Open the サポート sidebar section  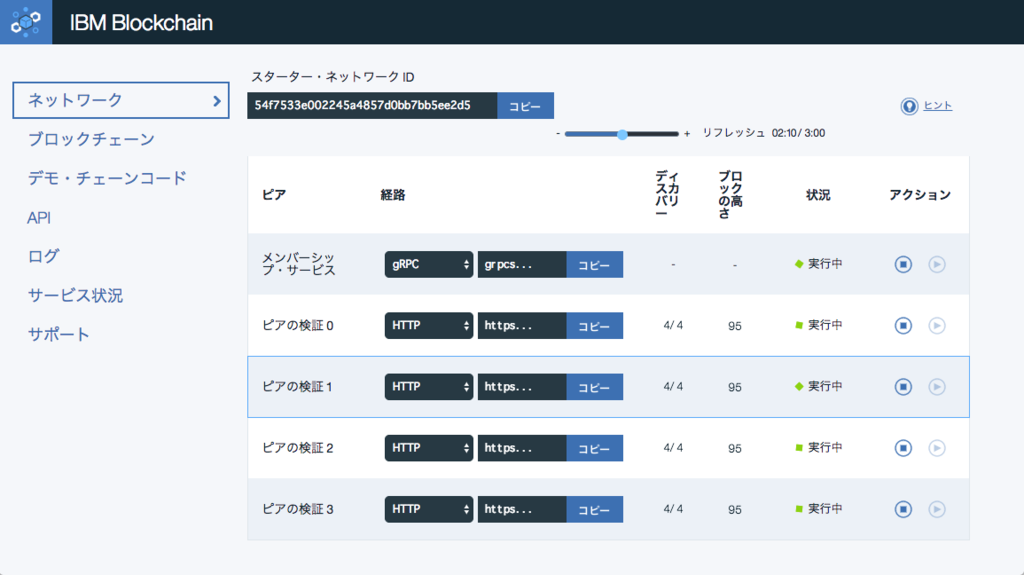coord(59,335)
